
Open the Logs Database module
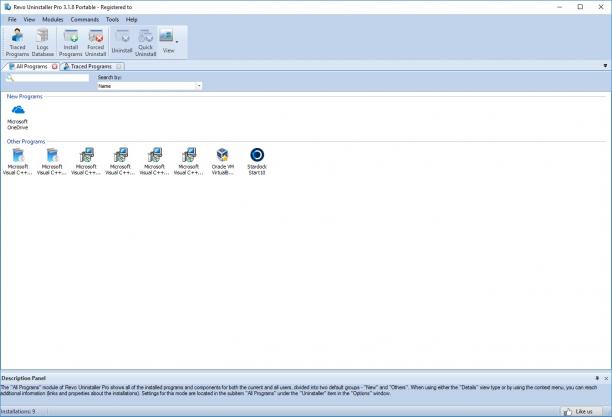(43, 43)
